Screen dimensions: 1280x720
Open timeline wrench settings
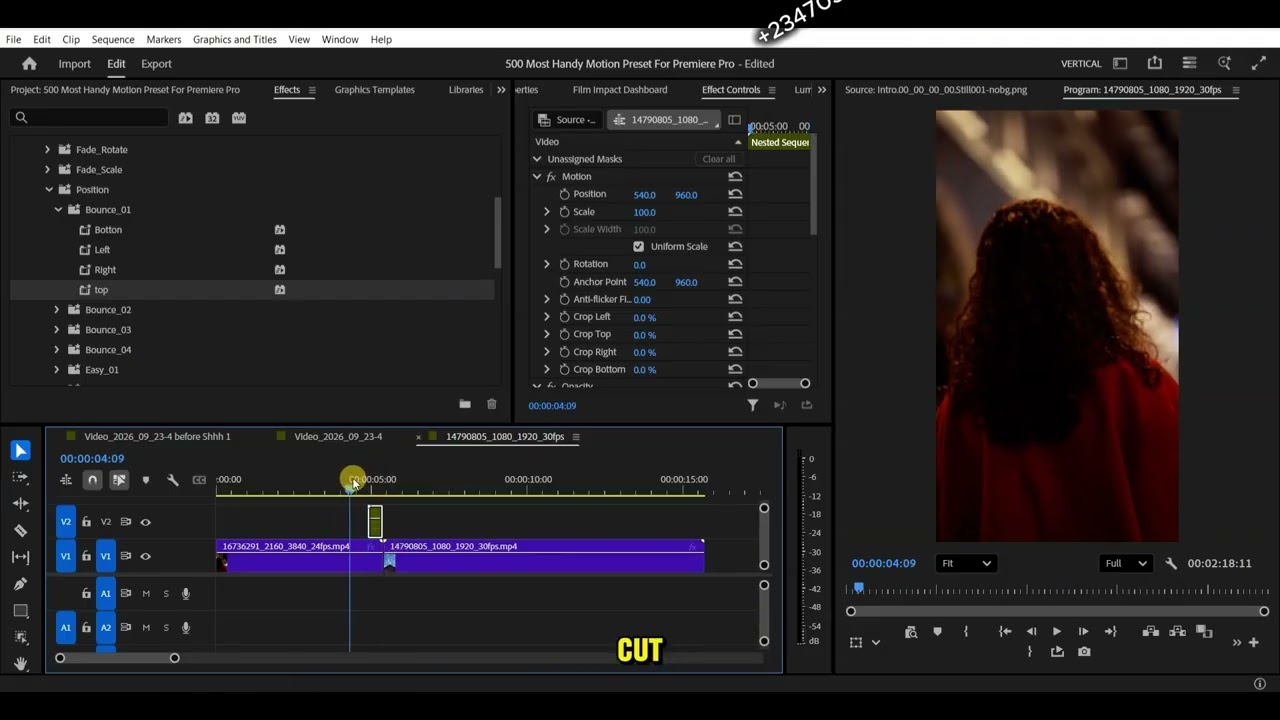coord(172,480)
